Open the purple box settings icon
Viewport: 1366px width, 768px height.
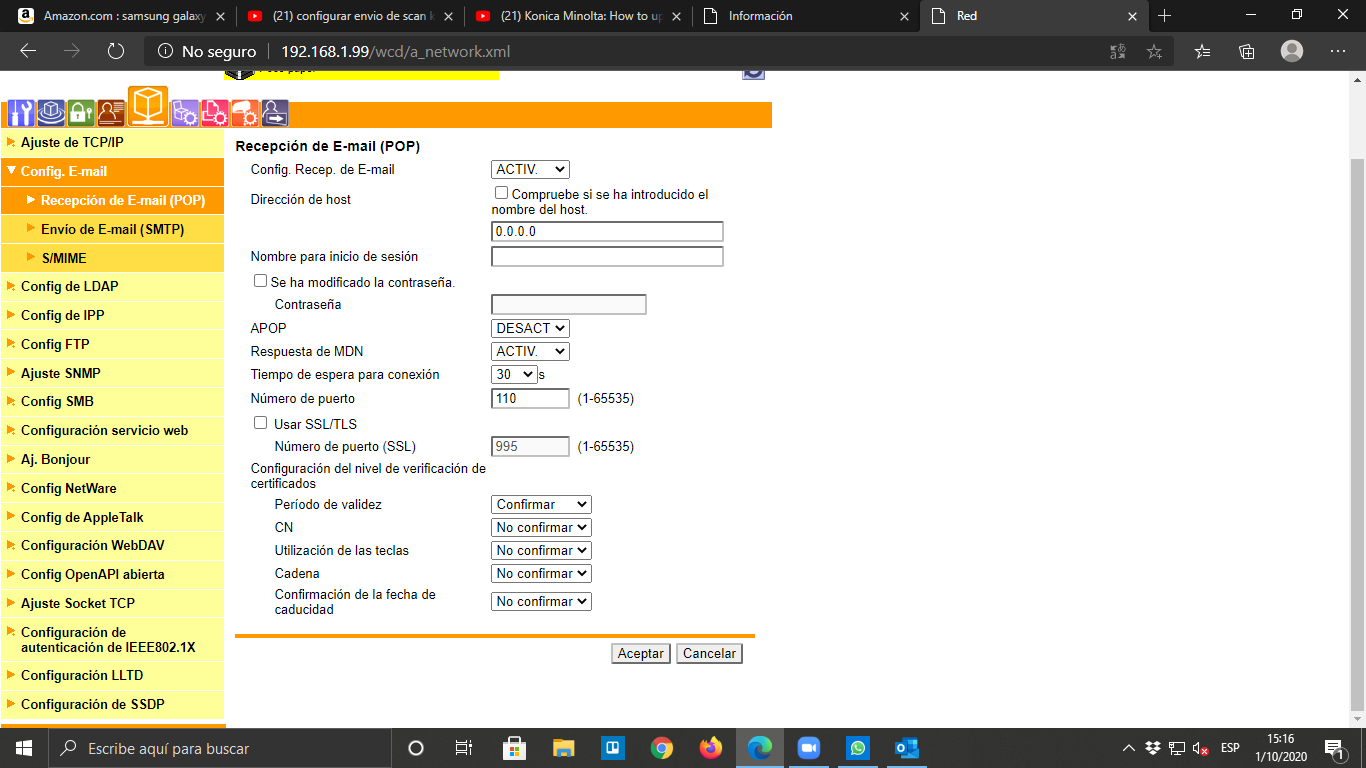(185, 112)
